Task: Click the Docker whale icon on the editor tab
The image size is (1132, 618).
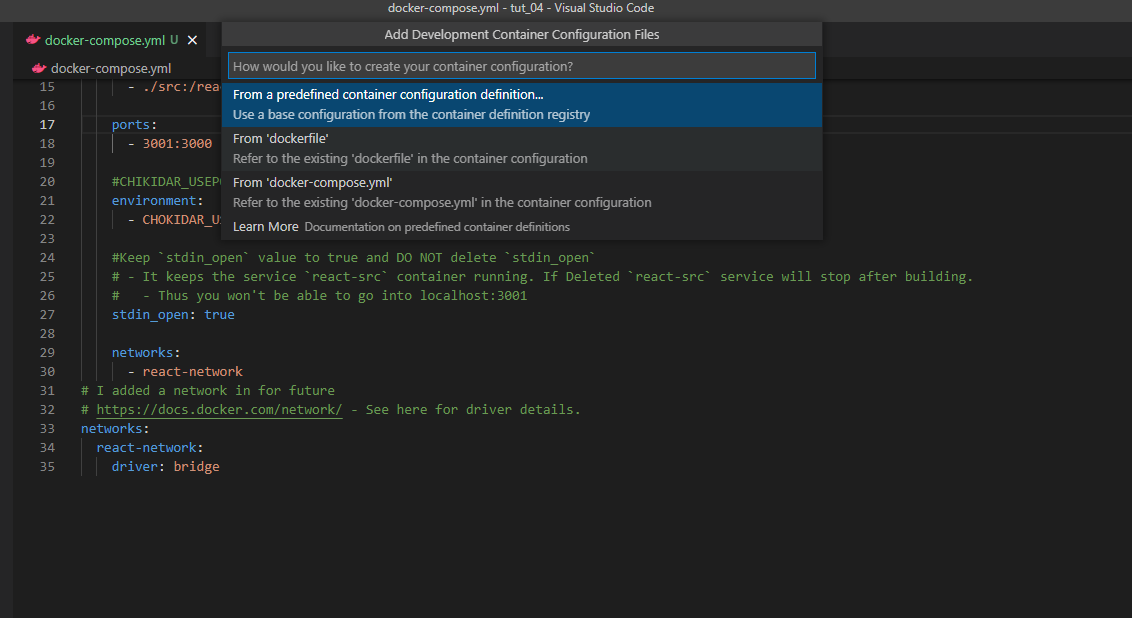Action: (33, 40)
